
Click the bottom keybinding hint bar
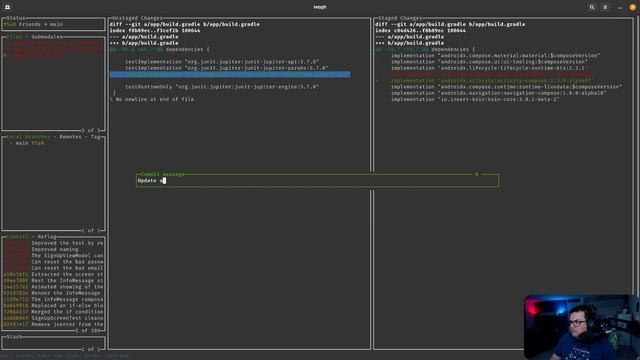pos(65,356)
